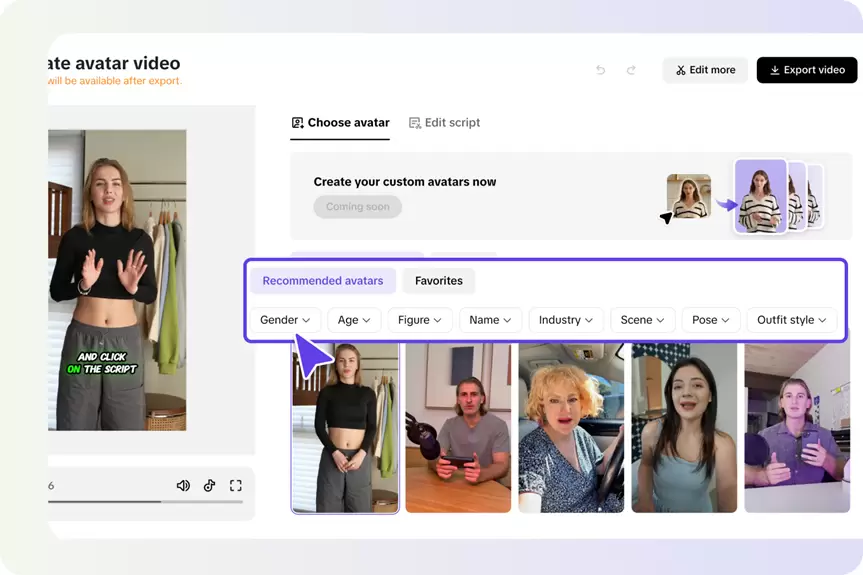Click the video progress bar
Screen dimensions: 863x575
point(145,501)
